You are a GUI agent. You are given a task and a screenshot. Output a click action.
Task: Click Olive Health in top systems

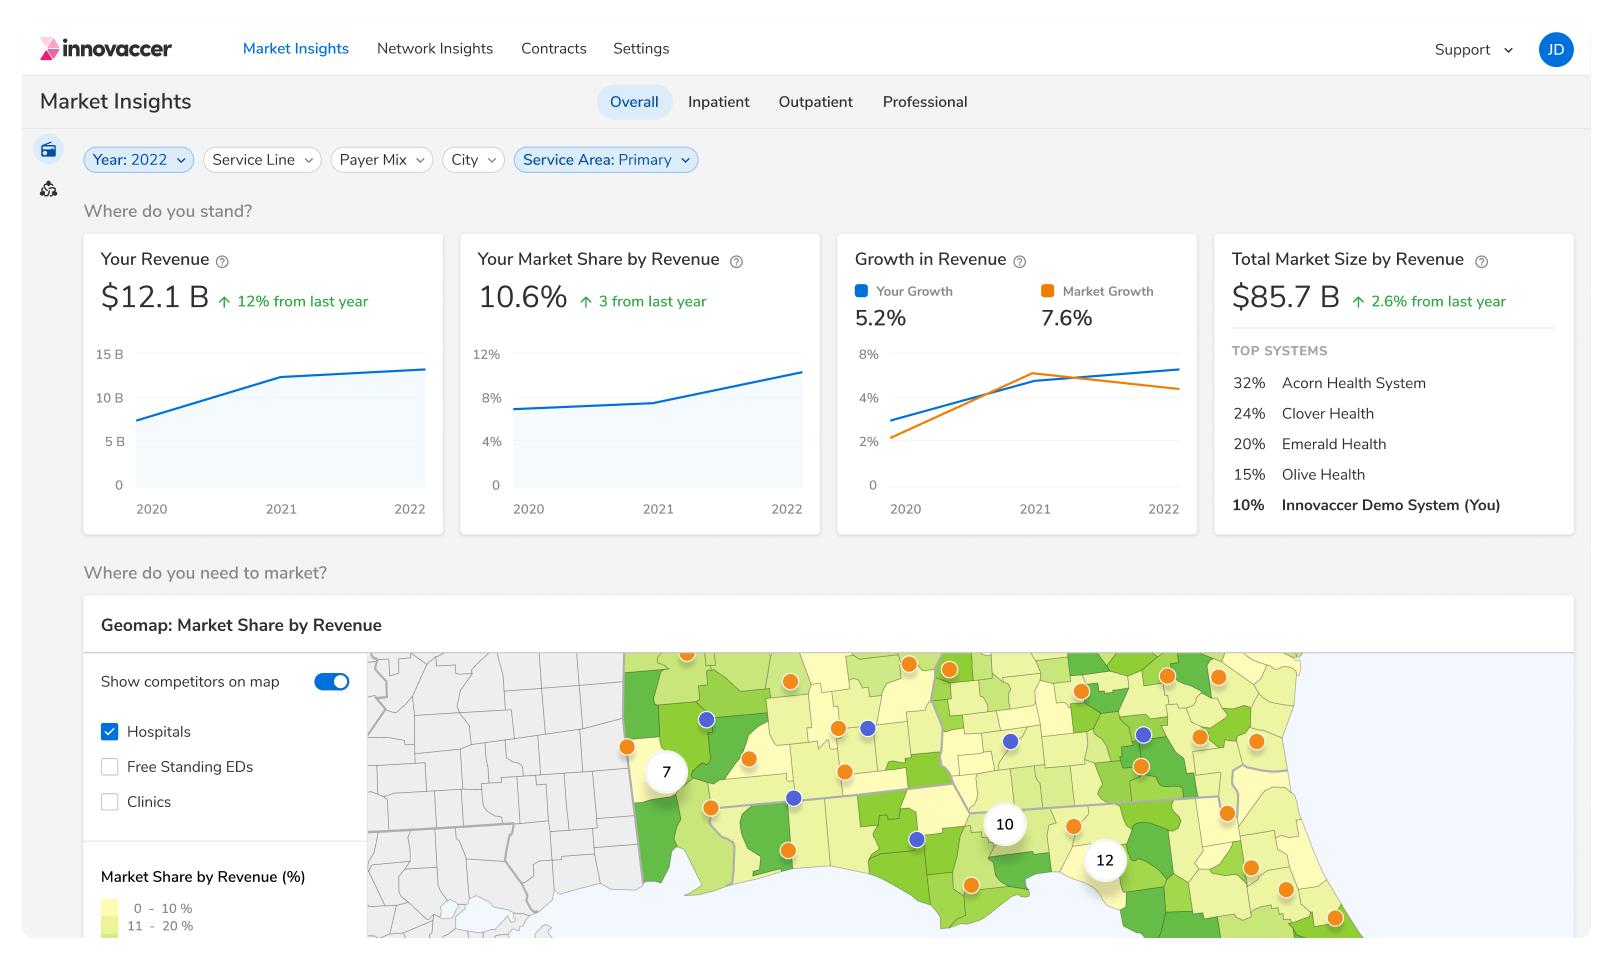pos(1323,475)
